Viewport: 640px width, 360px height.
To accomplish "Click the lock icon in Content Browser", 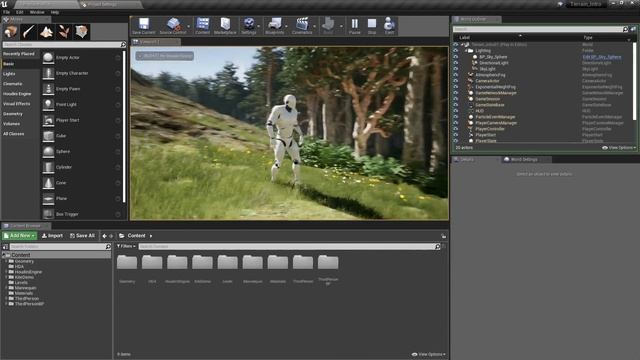I will pyautogui.click(x=443, y=236).
